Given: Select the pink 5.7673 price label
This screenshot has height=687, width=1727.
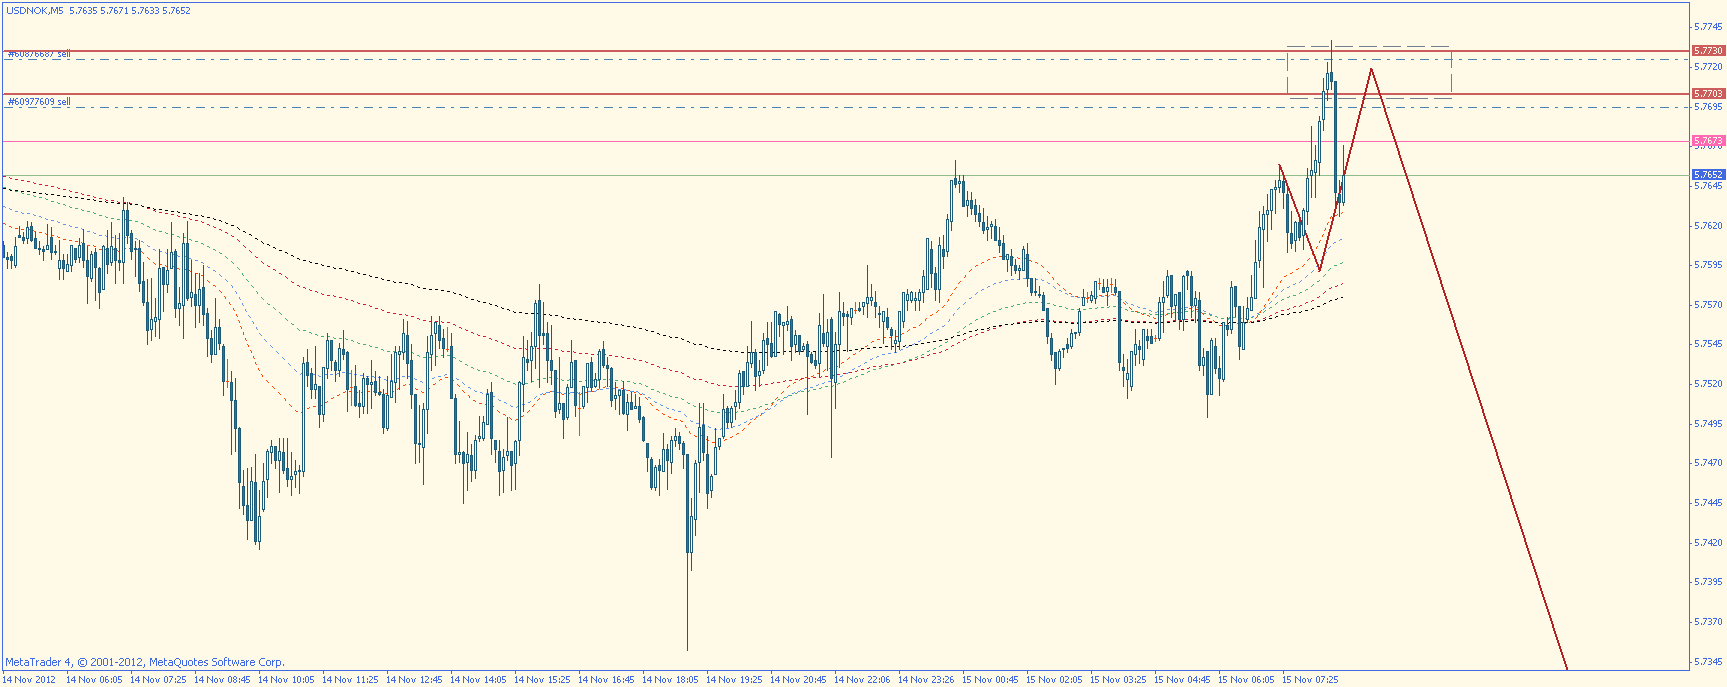Looking at the screenshot, I should 1708,141.
